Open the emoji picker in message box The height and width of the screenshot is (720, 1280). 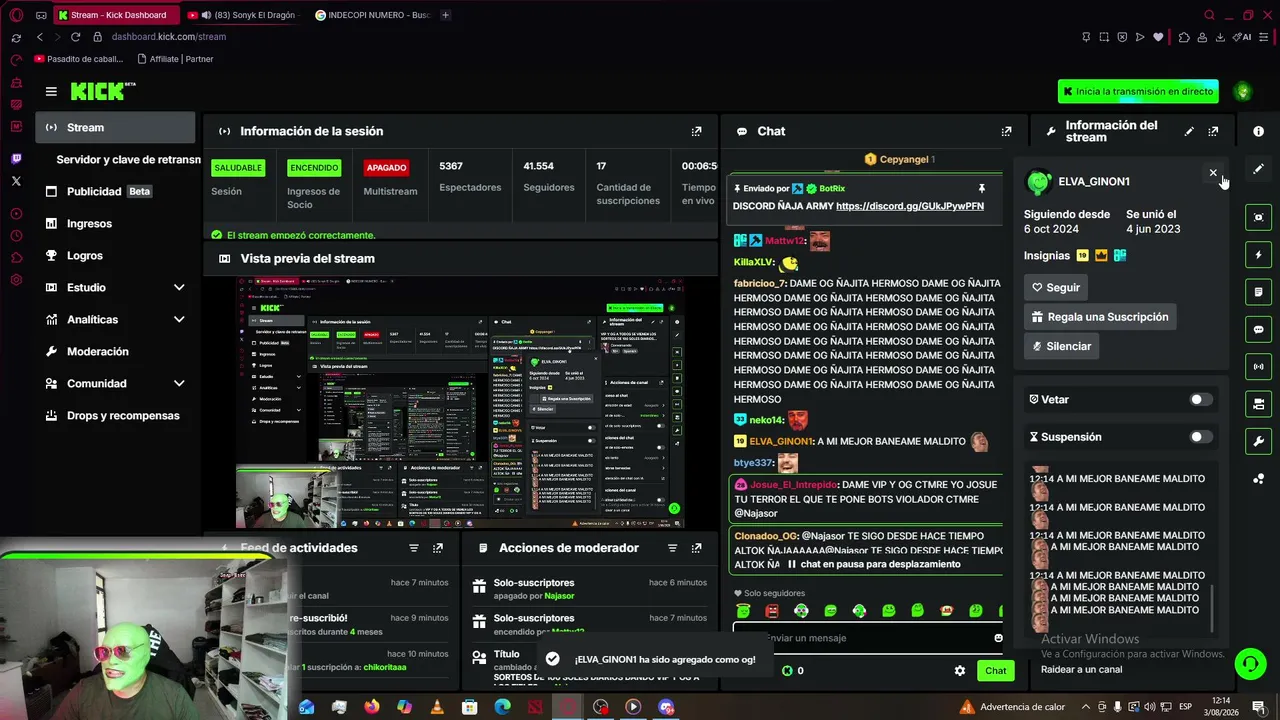[998, 638]
